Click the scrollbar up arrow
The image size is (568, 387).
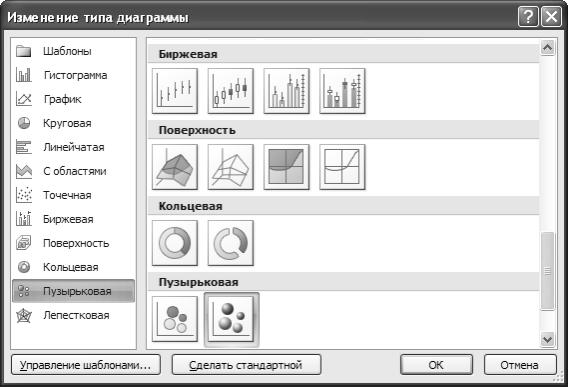click(x=547, y=47)
